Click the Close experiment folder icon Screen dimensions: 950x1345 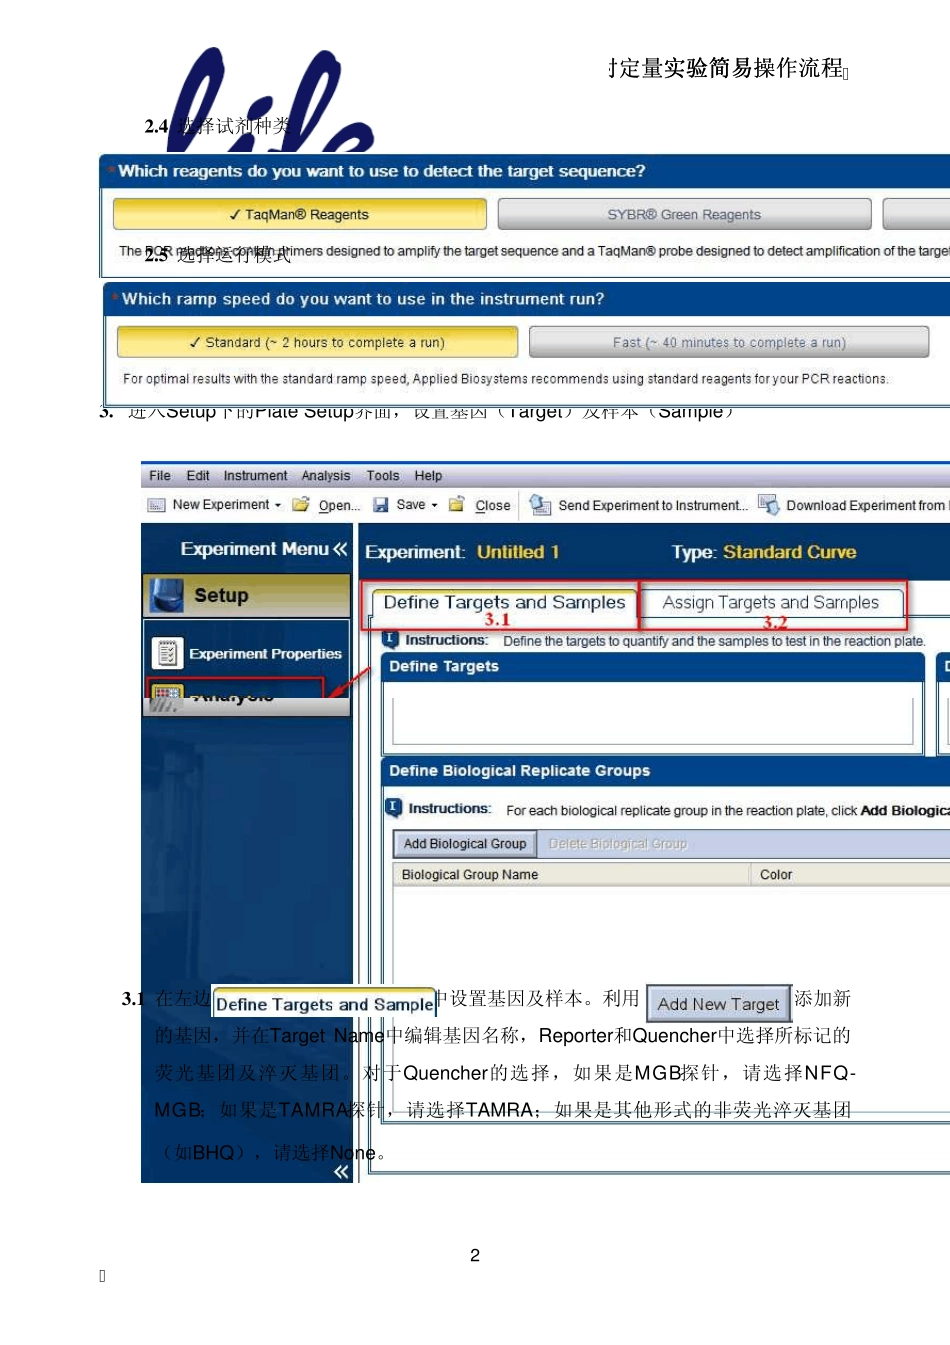pyautogui.click(x=457, y=505)
